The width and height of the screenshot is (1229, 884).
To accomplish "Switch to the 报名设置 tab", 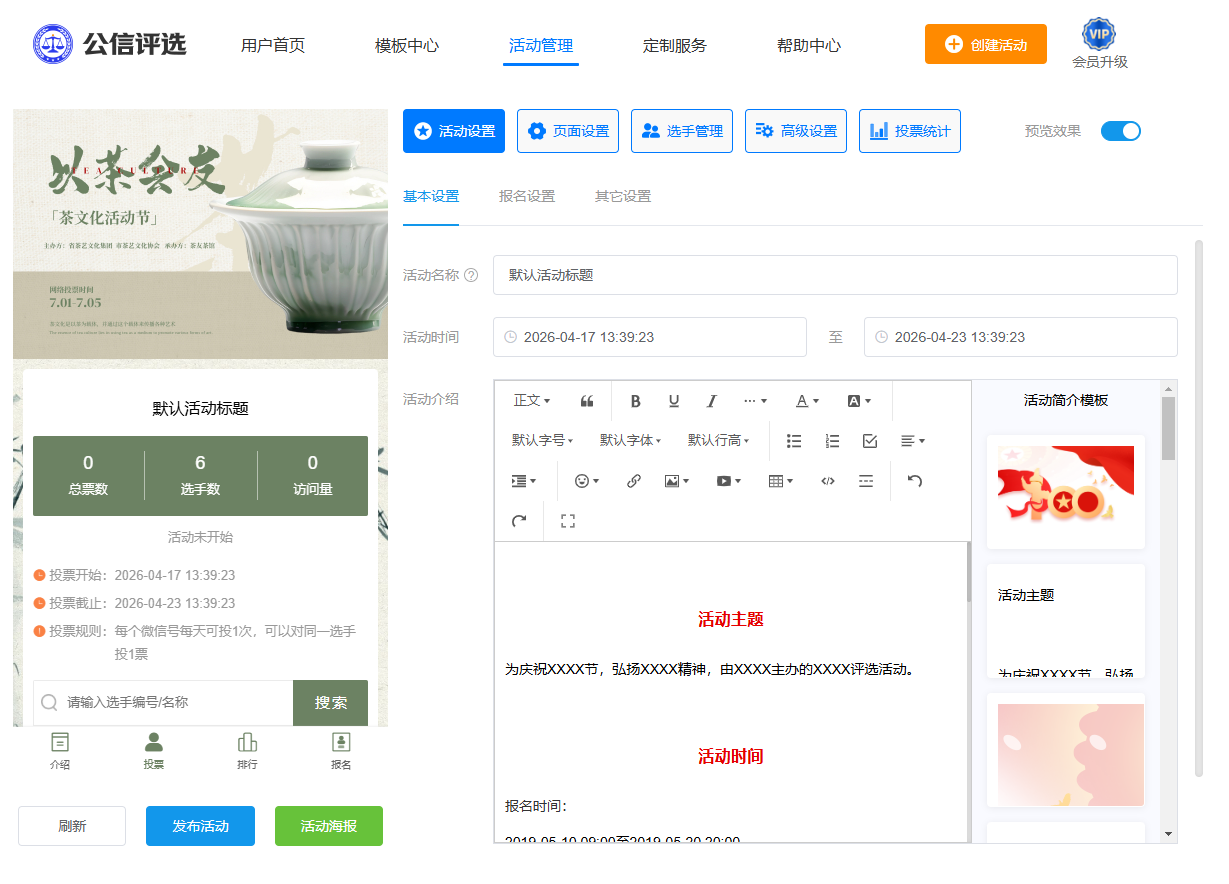I will point(527,197).
